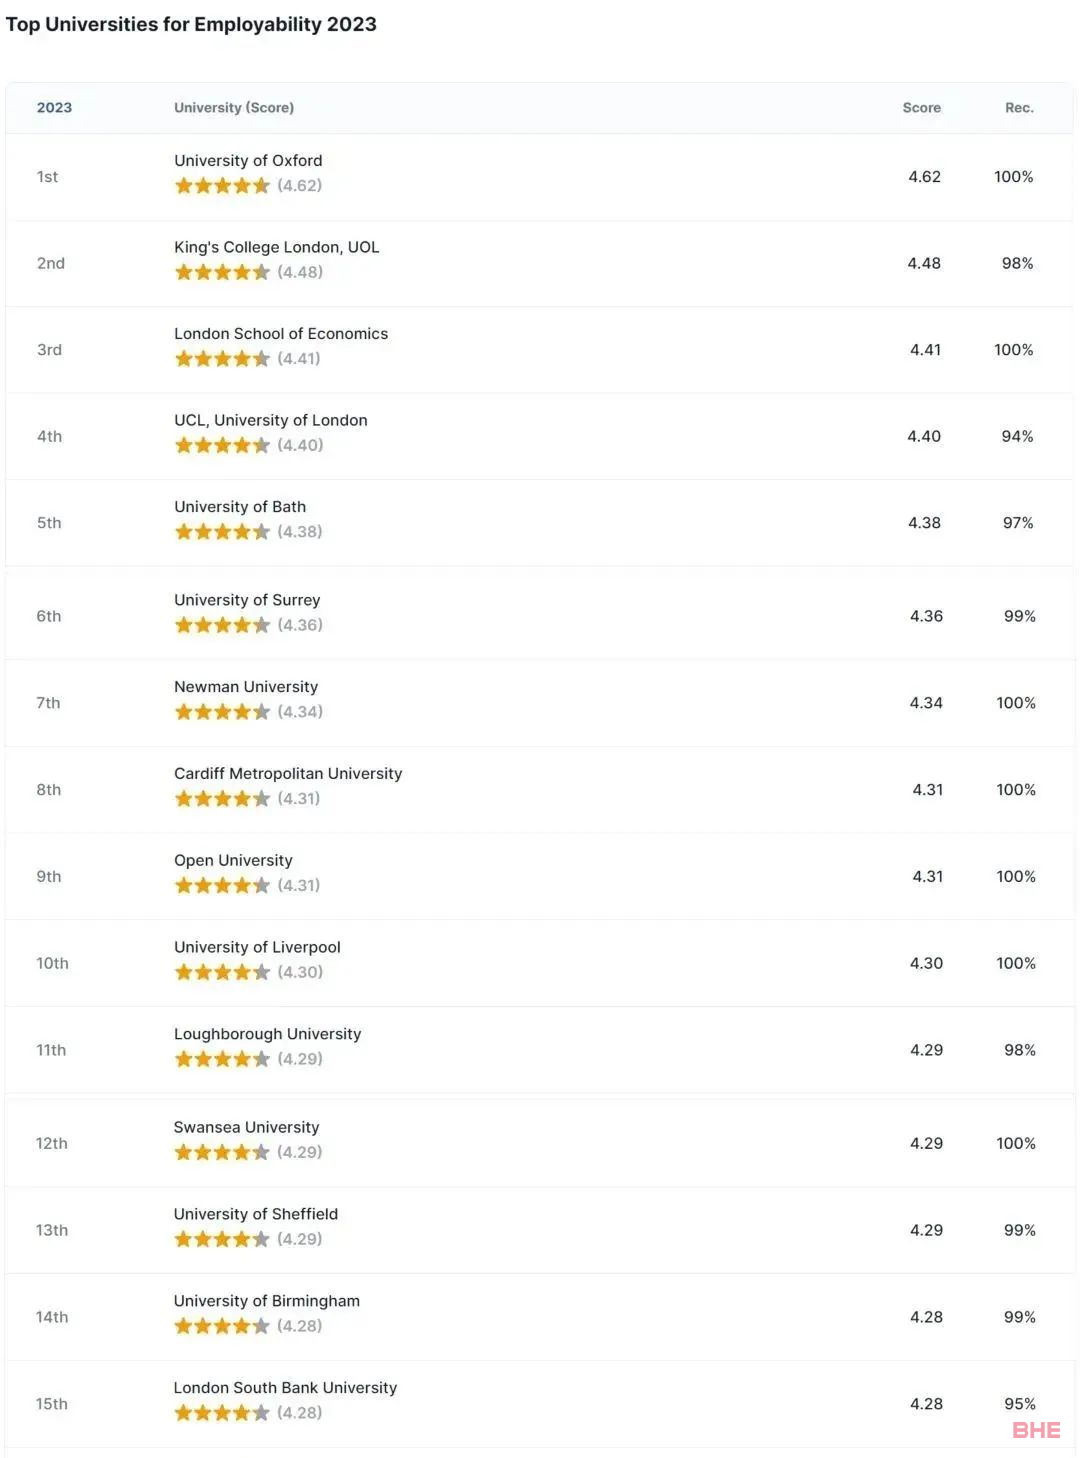Select Swansea University's star rating

pos(222,1152)
